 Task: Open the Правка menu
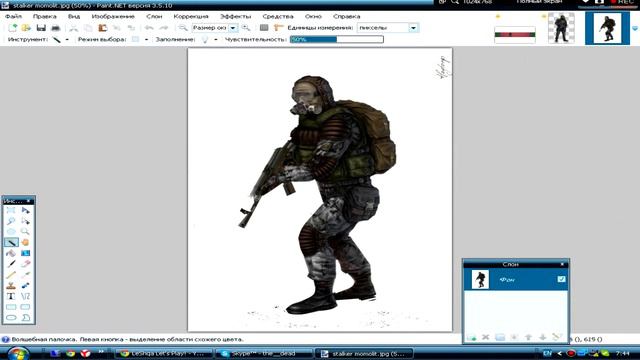point(44,16)
